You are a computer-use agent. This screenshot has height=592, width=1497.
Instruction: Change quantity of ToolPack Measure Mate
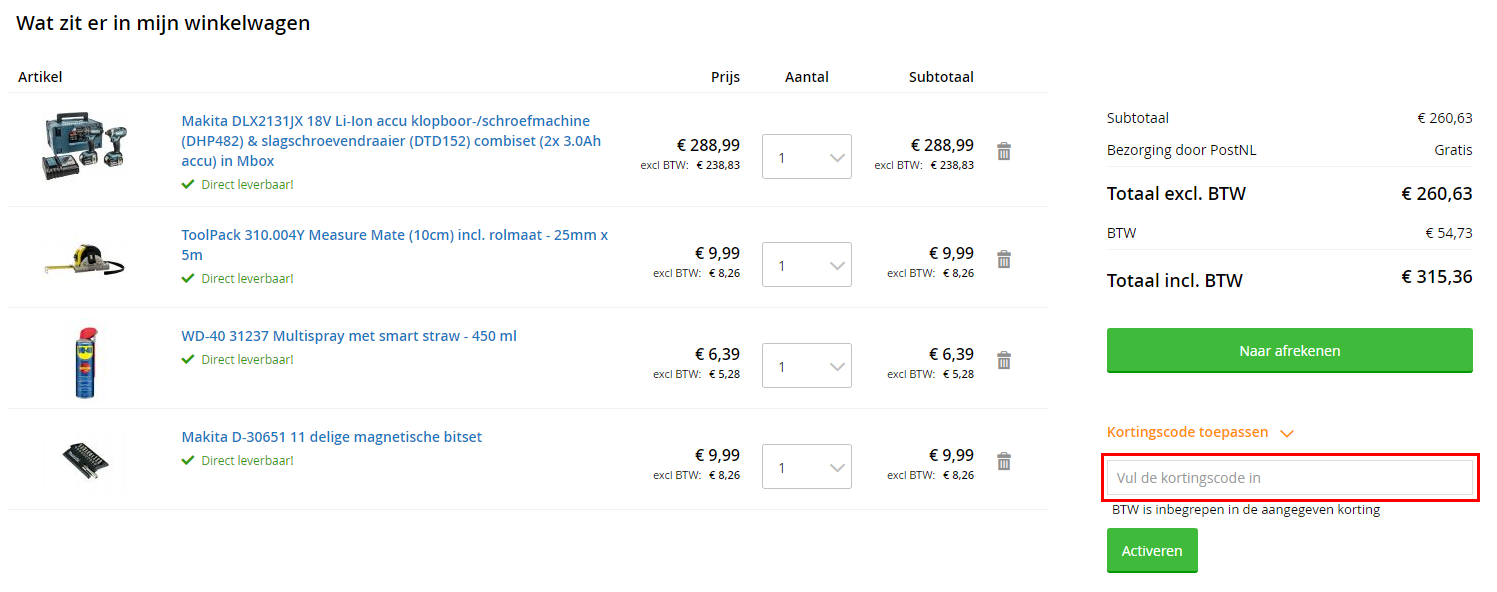click(807, 265)
